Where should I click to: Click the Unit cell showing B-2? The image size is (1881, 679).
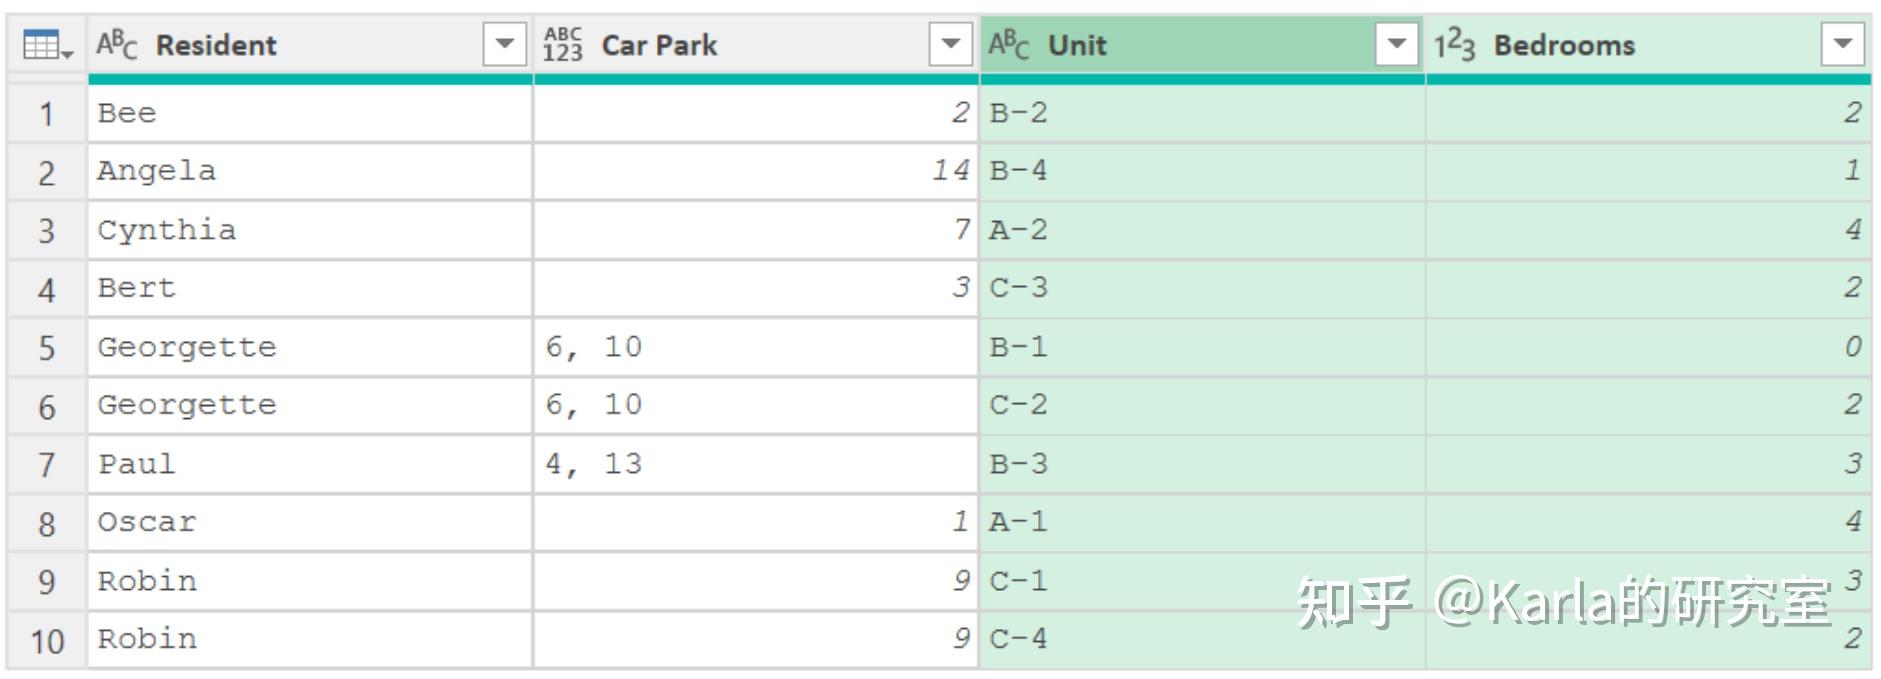(1202, 113)
